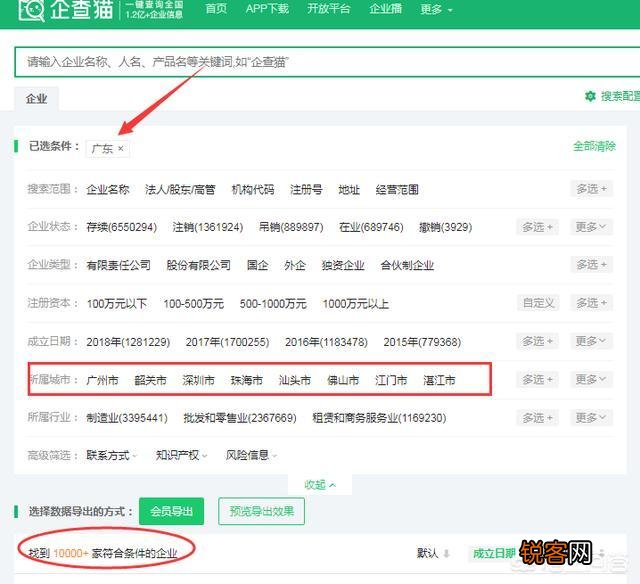Screen dimensions: 640x584
Task: Select 佛山市 city filter
Action: click(343, 380)
